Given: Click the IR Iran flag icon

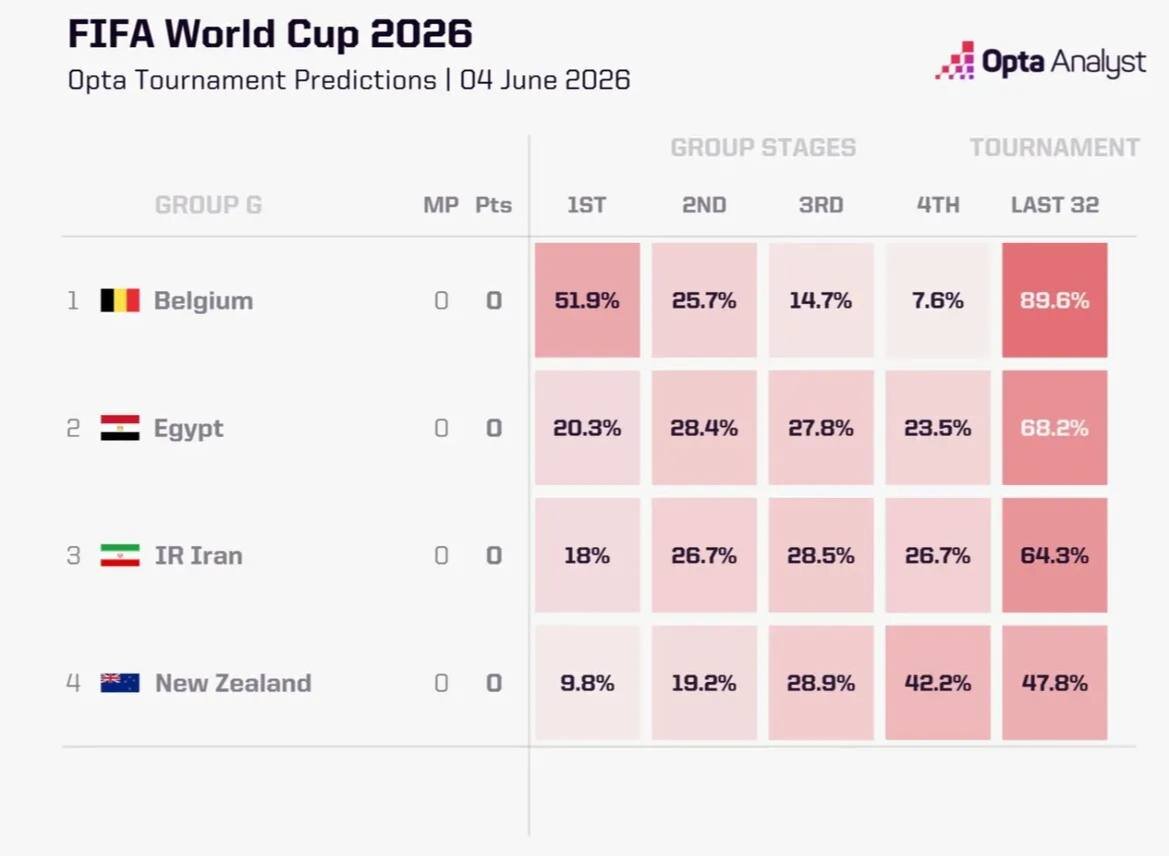Looking at the screenshot, I should pyautogui.click(x=120, y=556).
